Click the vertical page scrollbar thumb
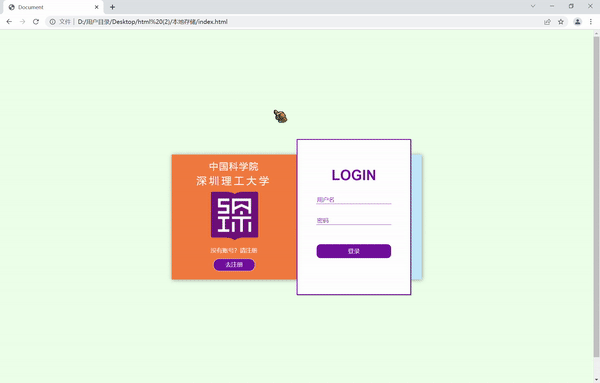The width and height of the screenshot is (600, 383). point(596,197)
